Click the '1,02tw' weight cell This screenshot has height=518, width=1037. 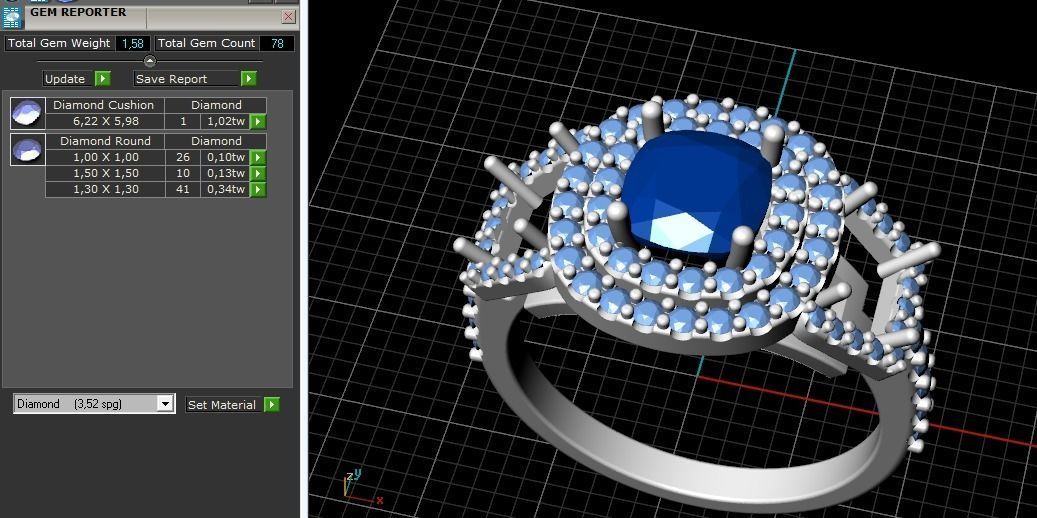tap(225, 122)
